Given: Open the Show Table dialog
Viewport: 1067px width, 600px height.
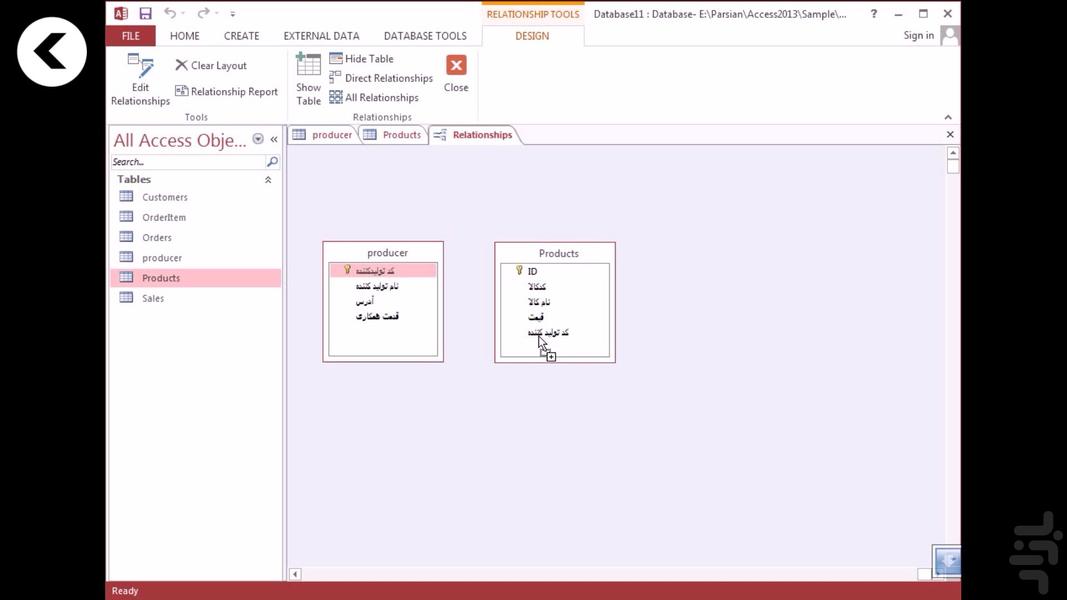Looking at the screenshot, I should [307, 78].
